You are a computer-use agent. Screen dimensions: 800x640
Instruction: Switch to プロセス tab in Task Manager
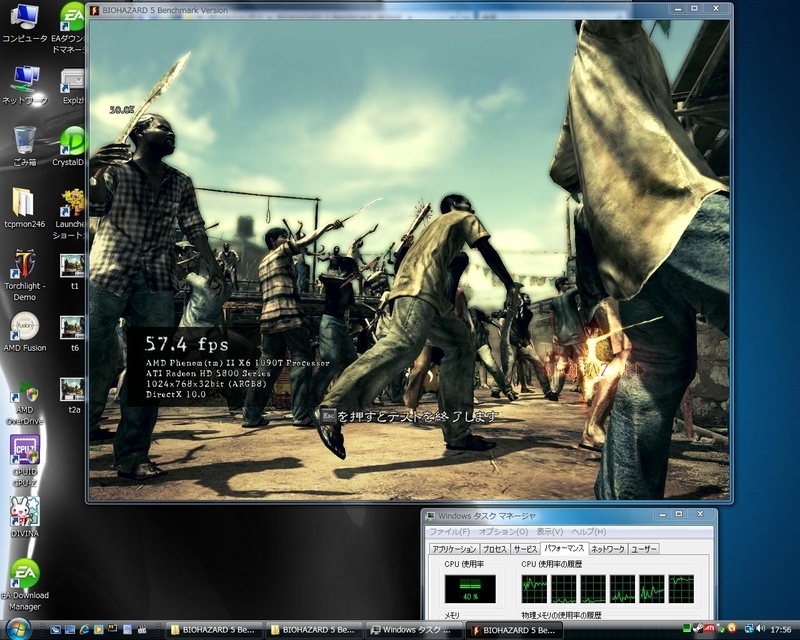(x=494, y=549)
